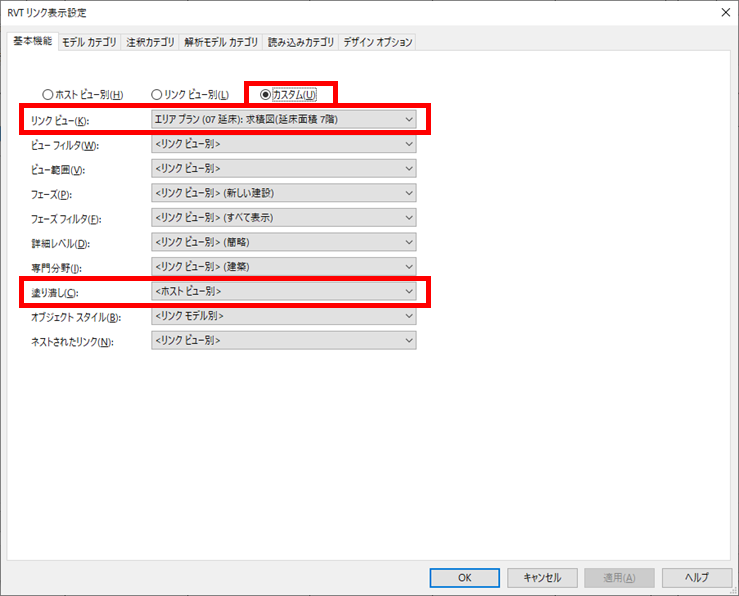The height and width of the screenshot is (596, 739).
Task: Click the 塗り潰し(C) label
Action: coord(55,293)
